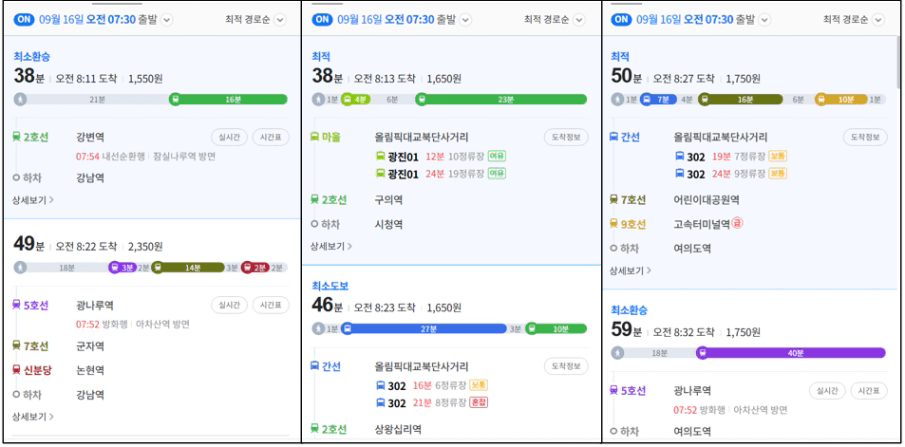Click the blue 간선 bus icon in the 46-minute route
Screen dimensions: 905x447
click(317, 366)
